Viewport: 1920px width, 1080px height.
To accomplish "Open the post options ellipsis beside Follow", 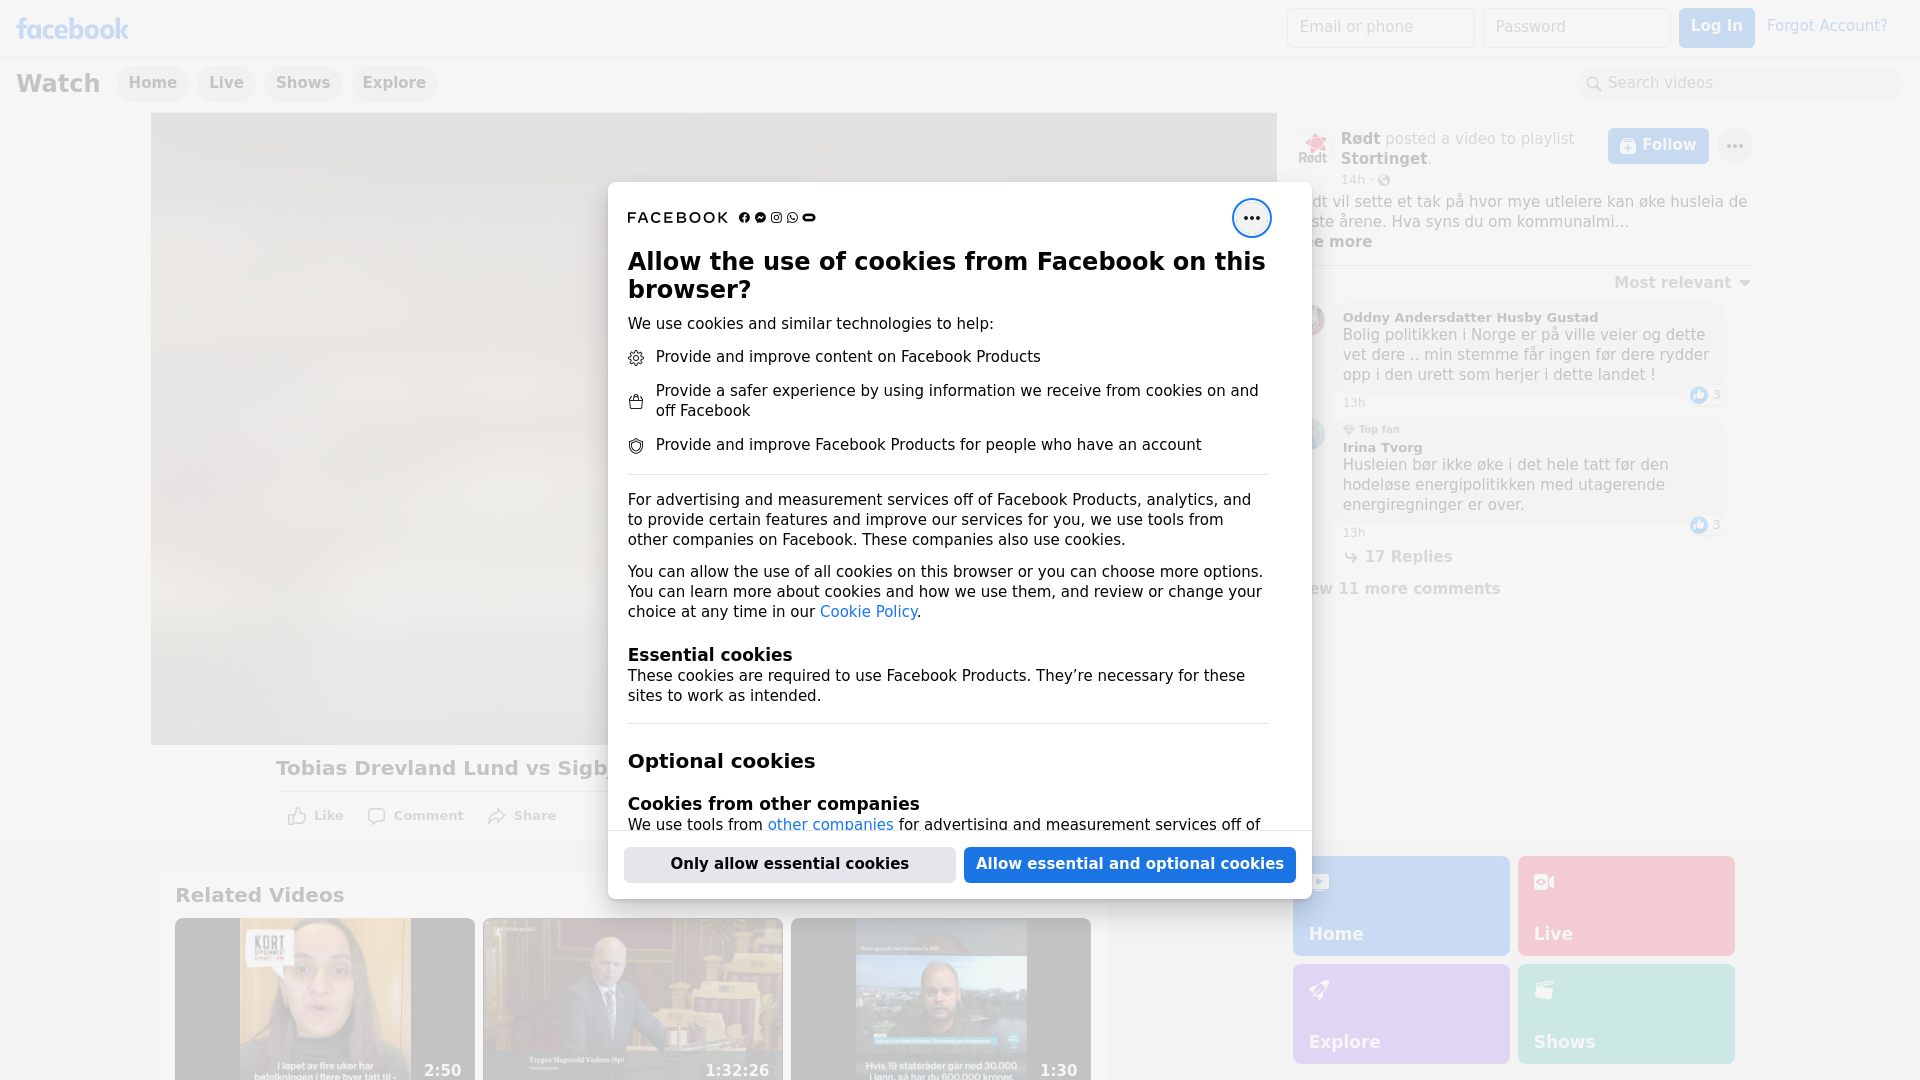I will tap(1734, 146).
